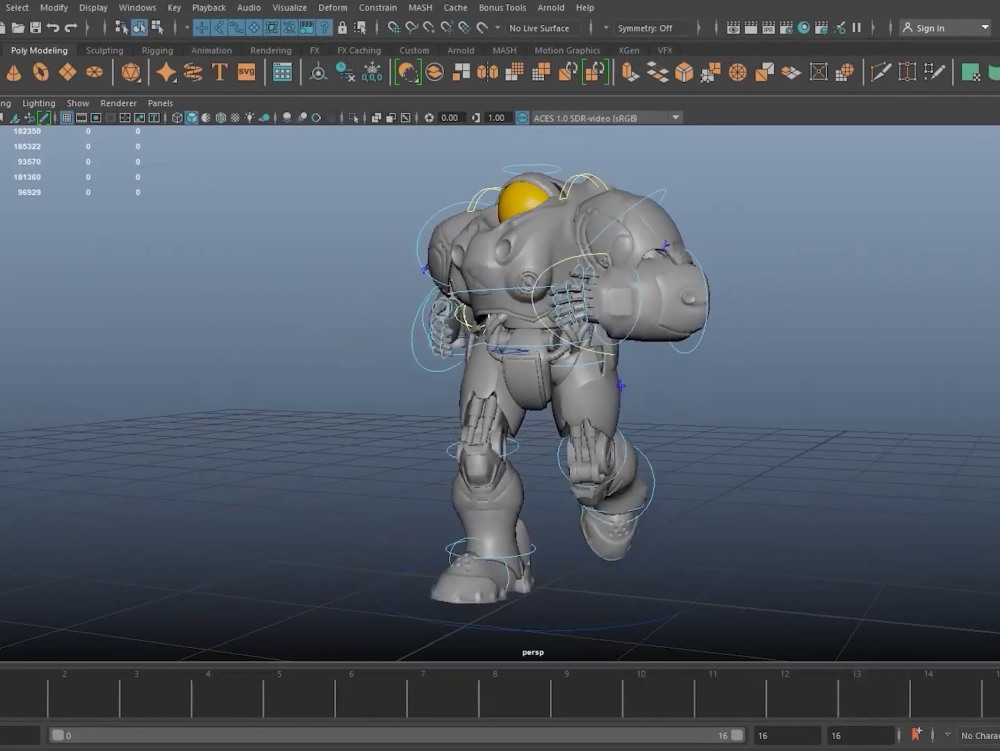Click the lock selection padlock icon
Viewport: 1000px width, 751px height.
pos(342,28)
